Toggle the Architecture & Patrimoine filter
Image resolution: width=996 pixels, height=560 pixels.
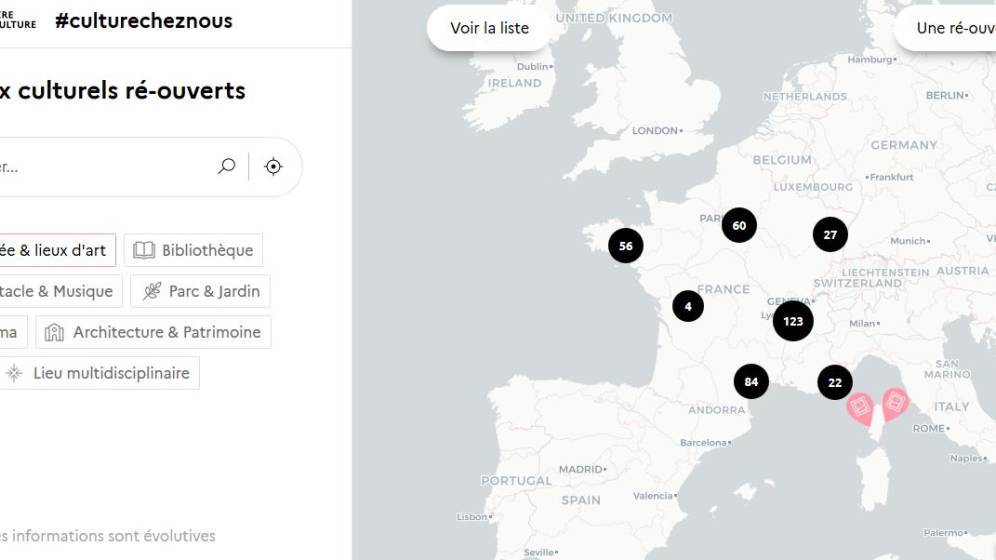pos(153,332)
